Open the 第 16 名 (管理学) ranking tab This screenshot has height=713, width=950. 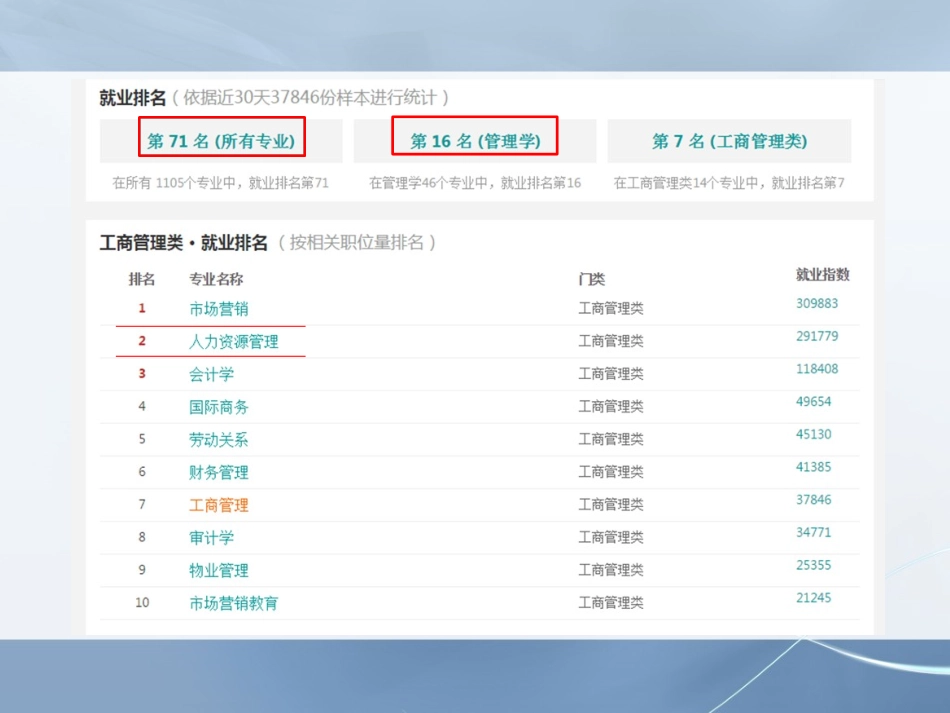pos(475,141)
